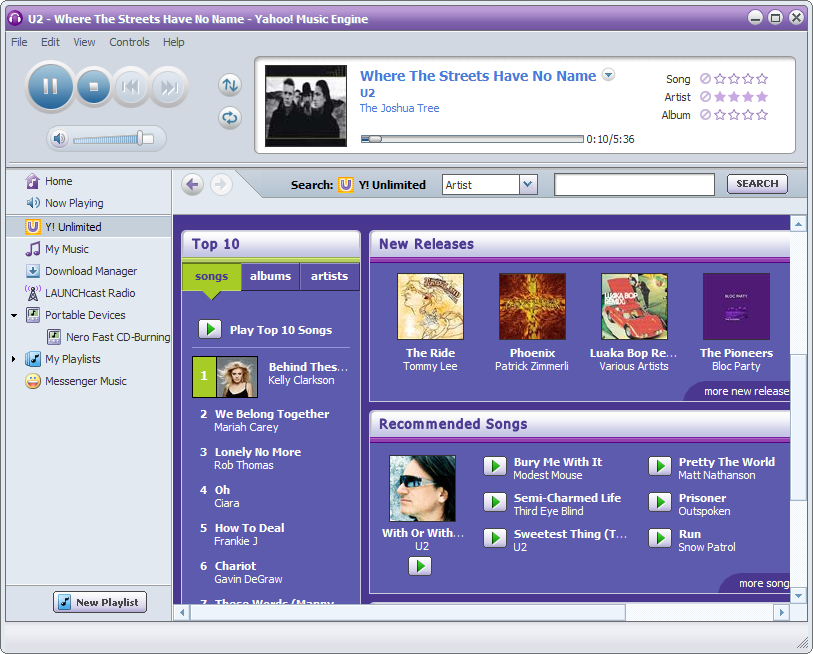Open the Help menu
The width and height of the screenshot is (813, 654).
tap(174, 42)
